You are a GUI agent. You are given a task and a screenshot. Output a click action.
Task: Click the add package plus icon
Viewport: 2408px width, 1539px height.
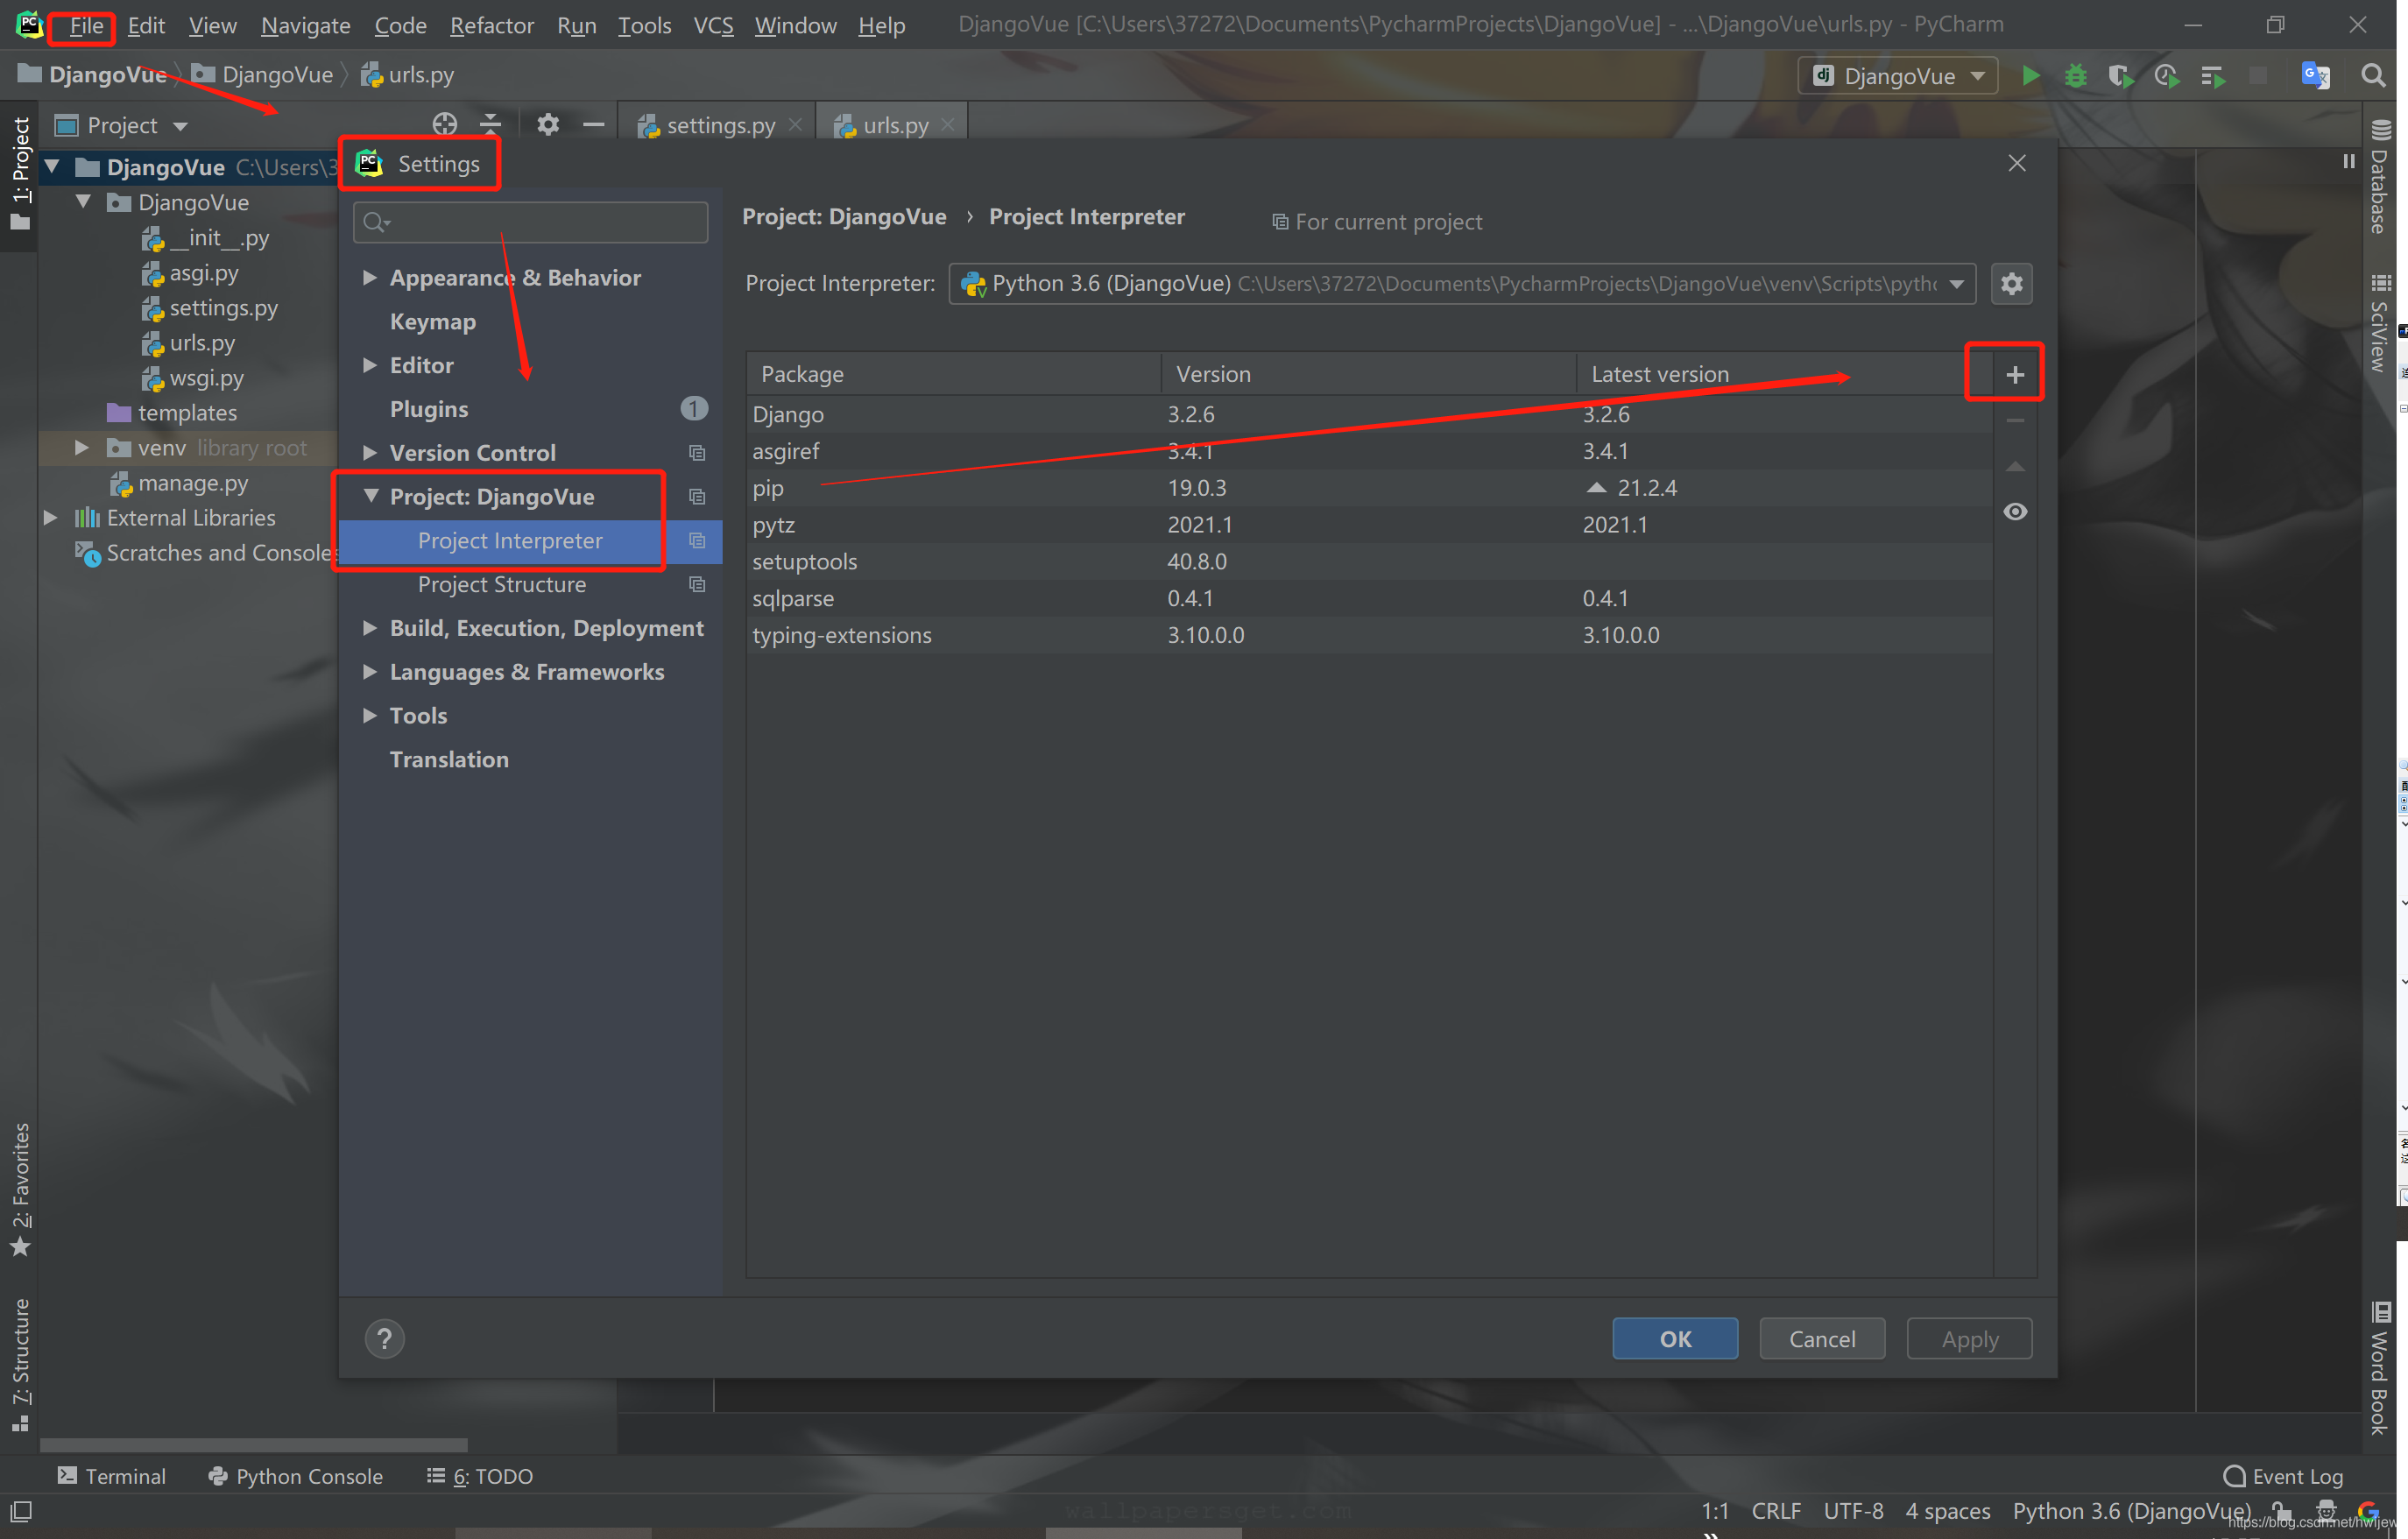click(2014, 374)
